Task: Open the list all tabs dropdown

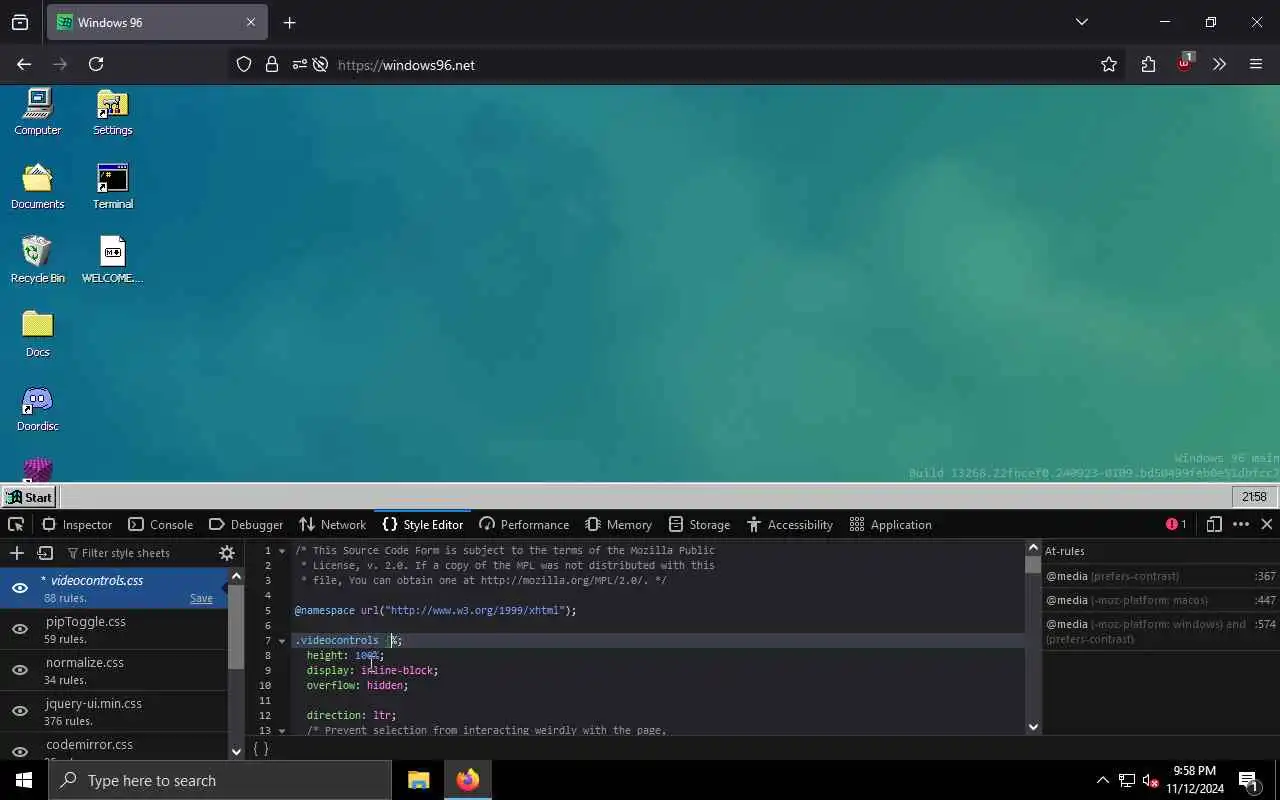Action: [x=1082, y=22]
